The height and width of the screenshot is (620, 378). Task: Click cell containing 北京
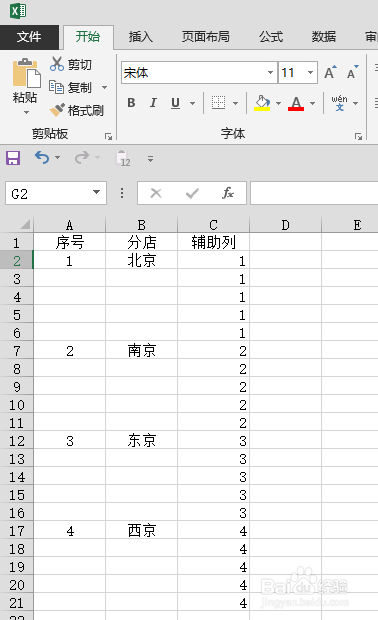142,261
